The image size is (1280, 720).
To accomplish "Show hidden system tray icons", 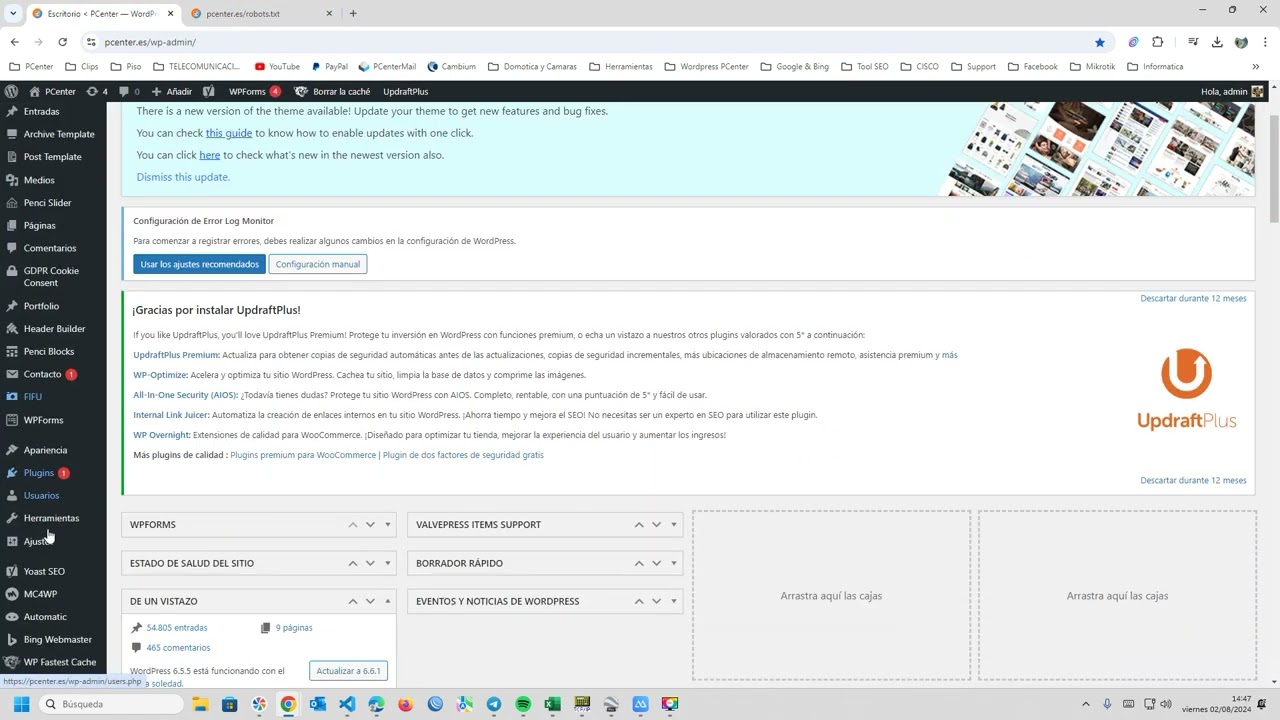I will (x=1086, y=704).
